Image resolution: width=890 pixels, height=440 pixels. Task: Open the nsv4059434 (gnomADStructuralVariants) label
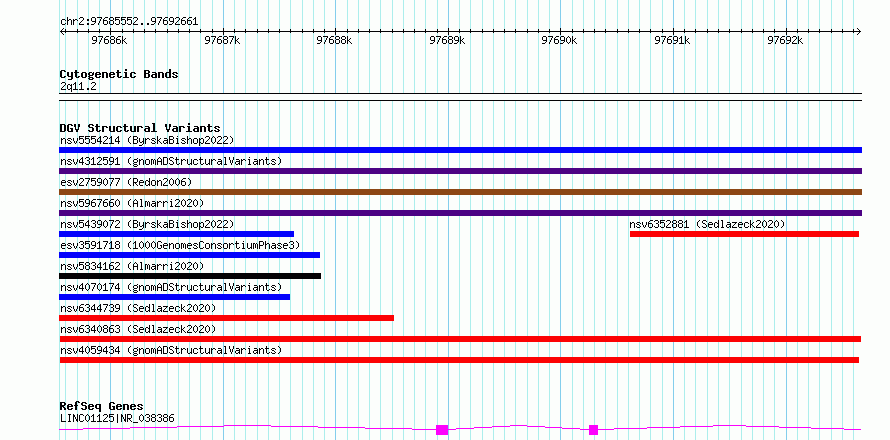pyautogui.click(x=171, y=350)
